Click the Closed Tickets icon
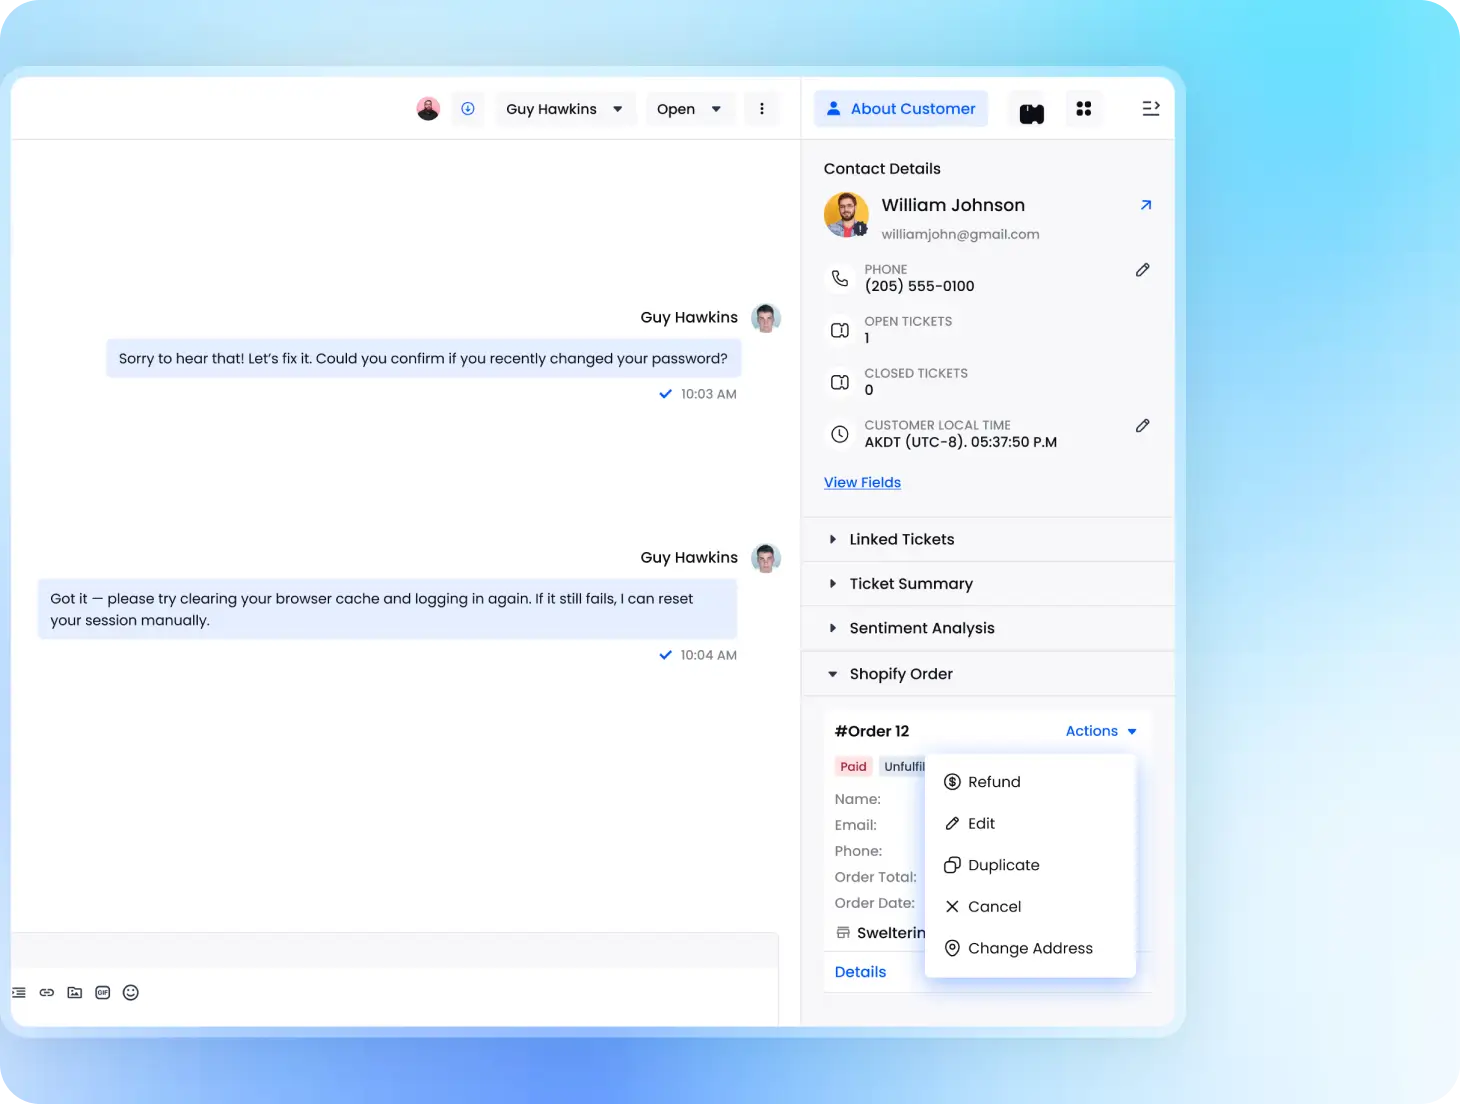The width and height of the screenshot is (1460, 1104). (840, 382)
